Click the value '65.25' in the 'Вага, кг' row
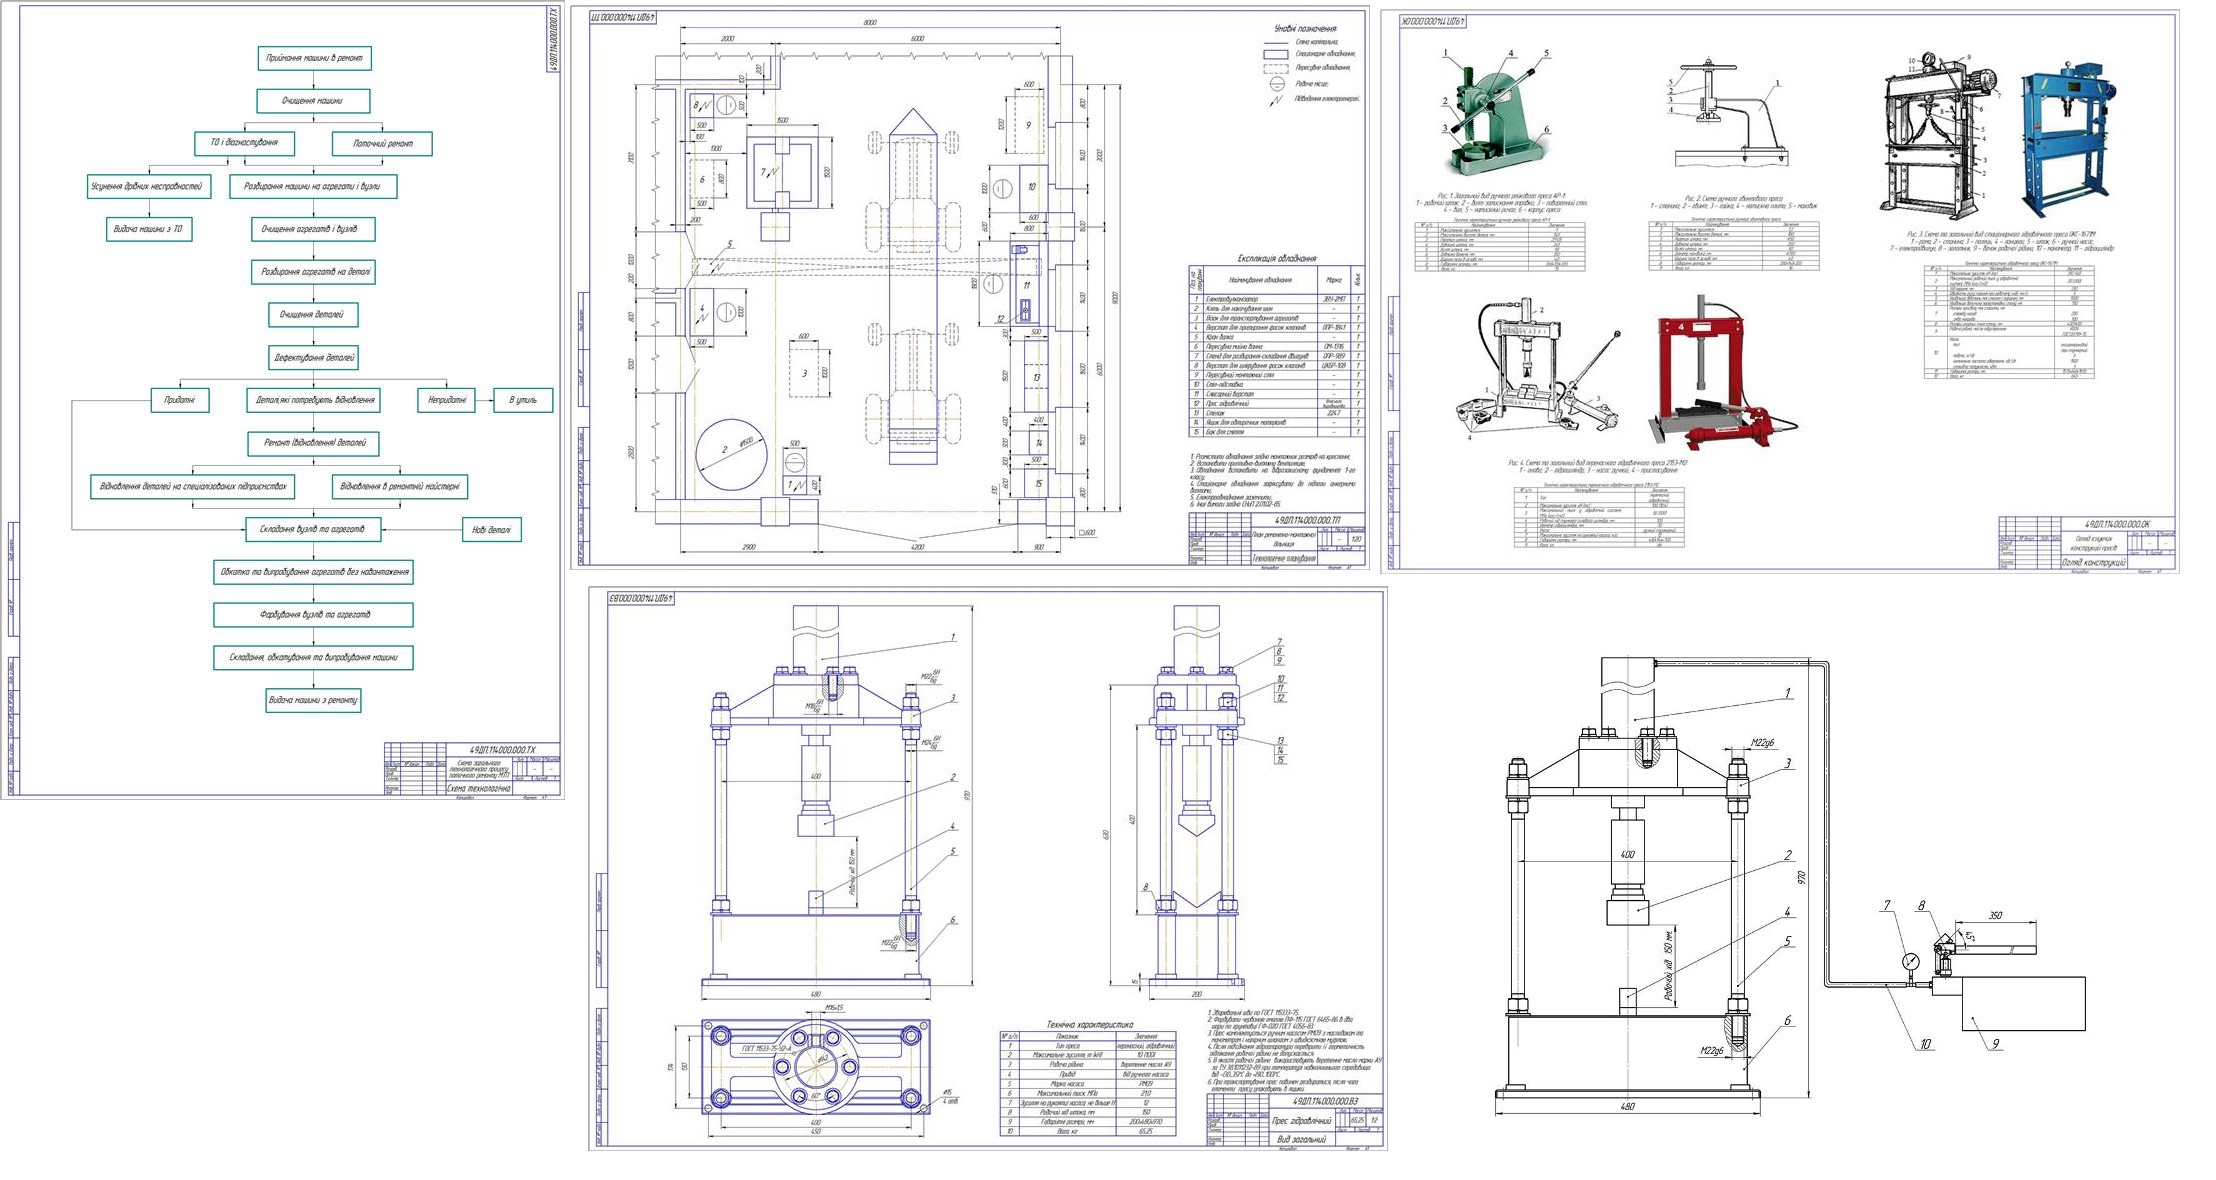 coord(1145,1132)
